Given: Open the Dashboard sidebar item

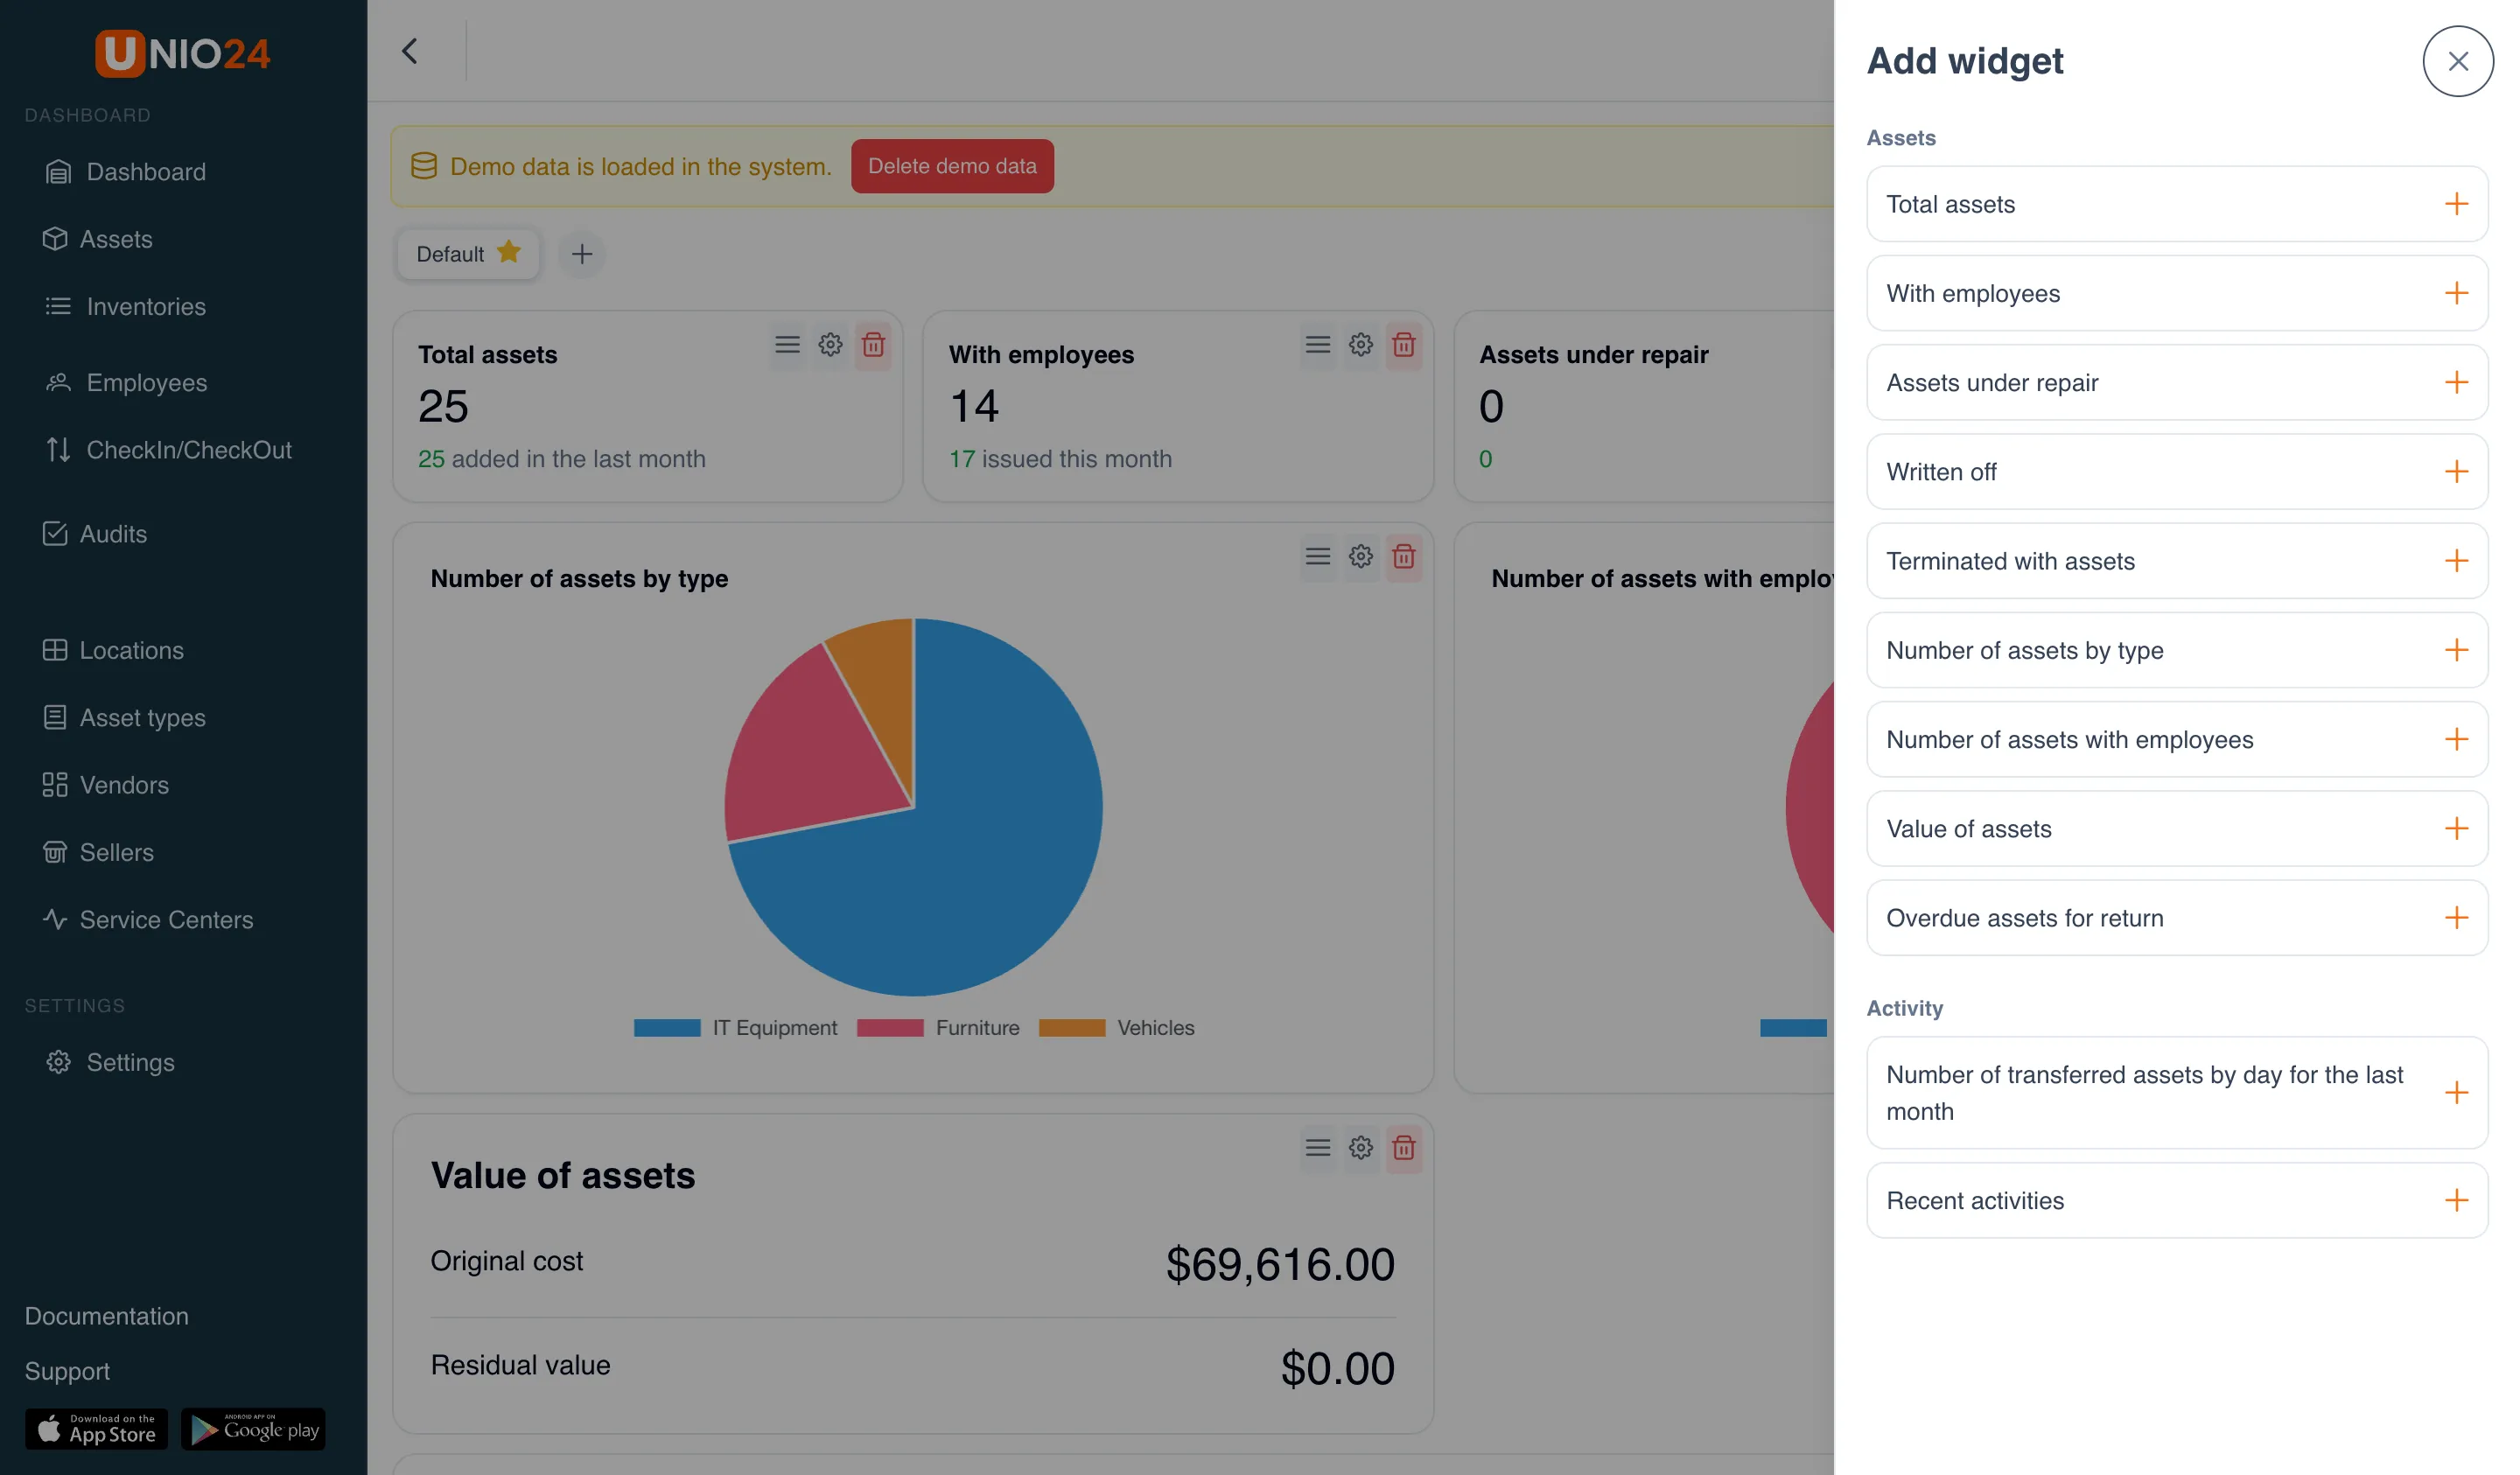Looking at the screenshot, I should pyautogui.click(x=126, y=172).
